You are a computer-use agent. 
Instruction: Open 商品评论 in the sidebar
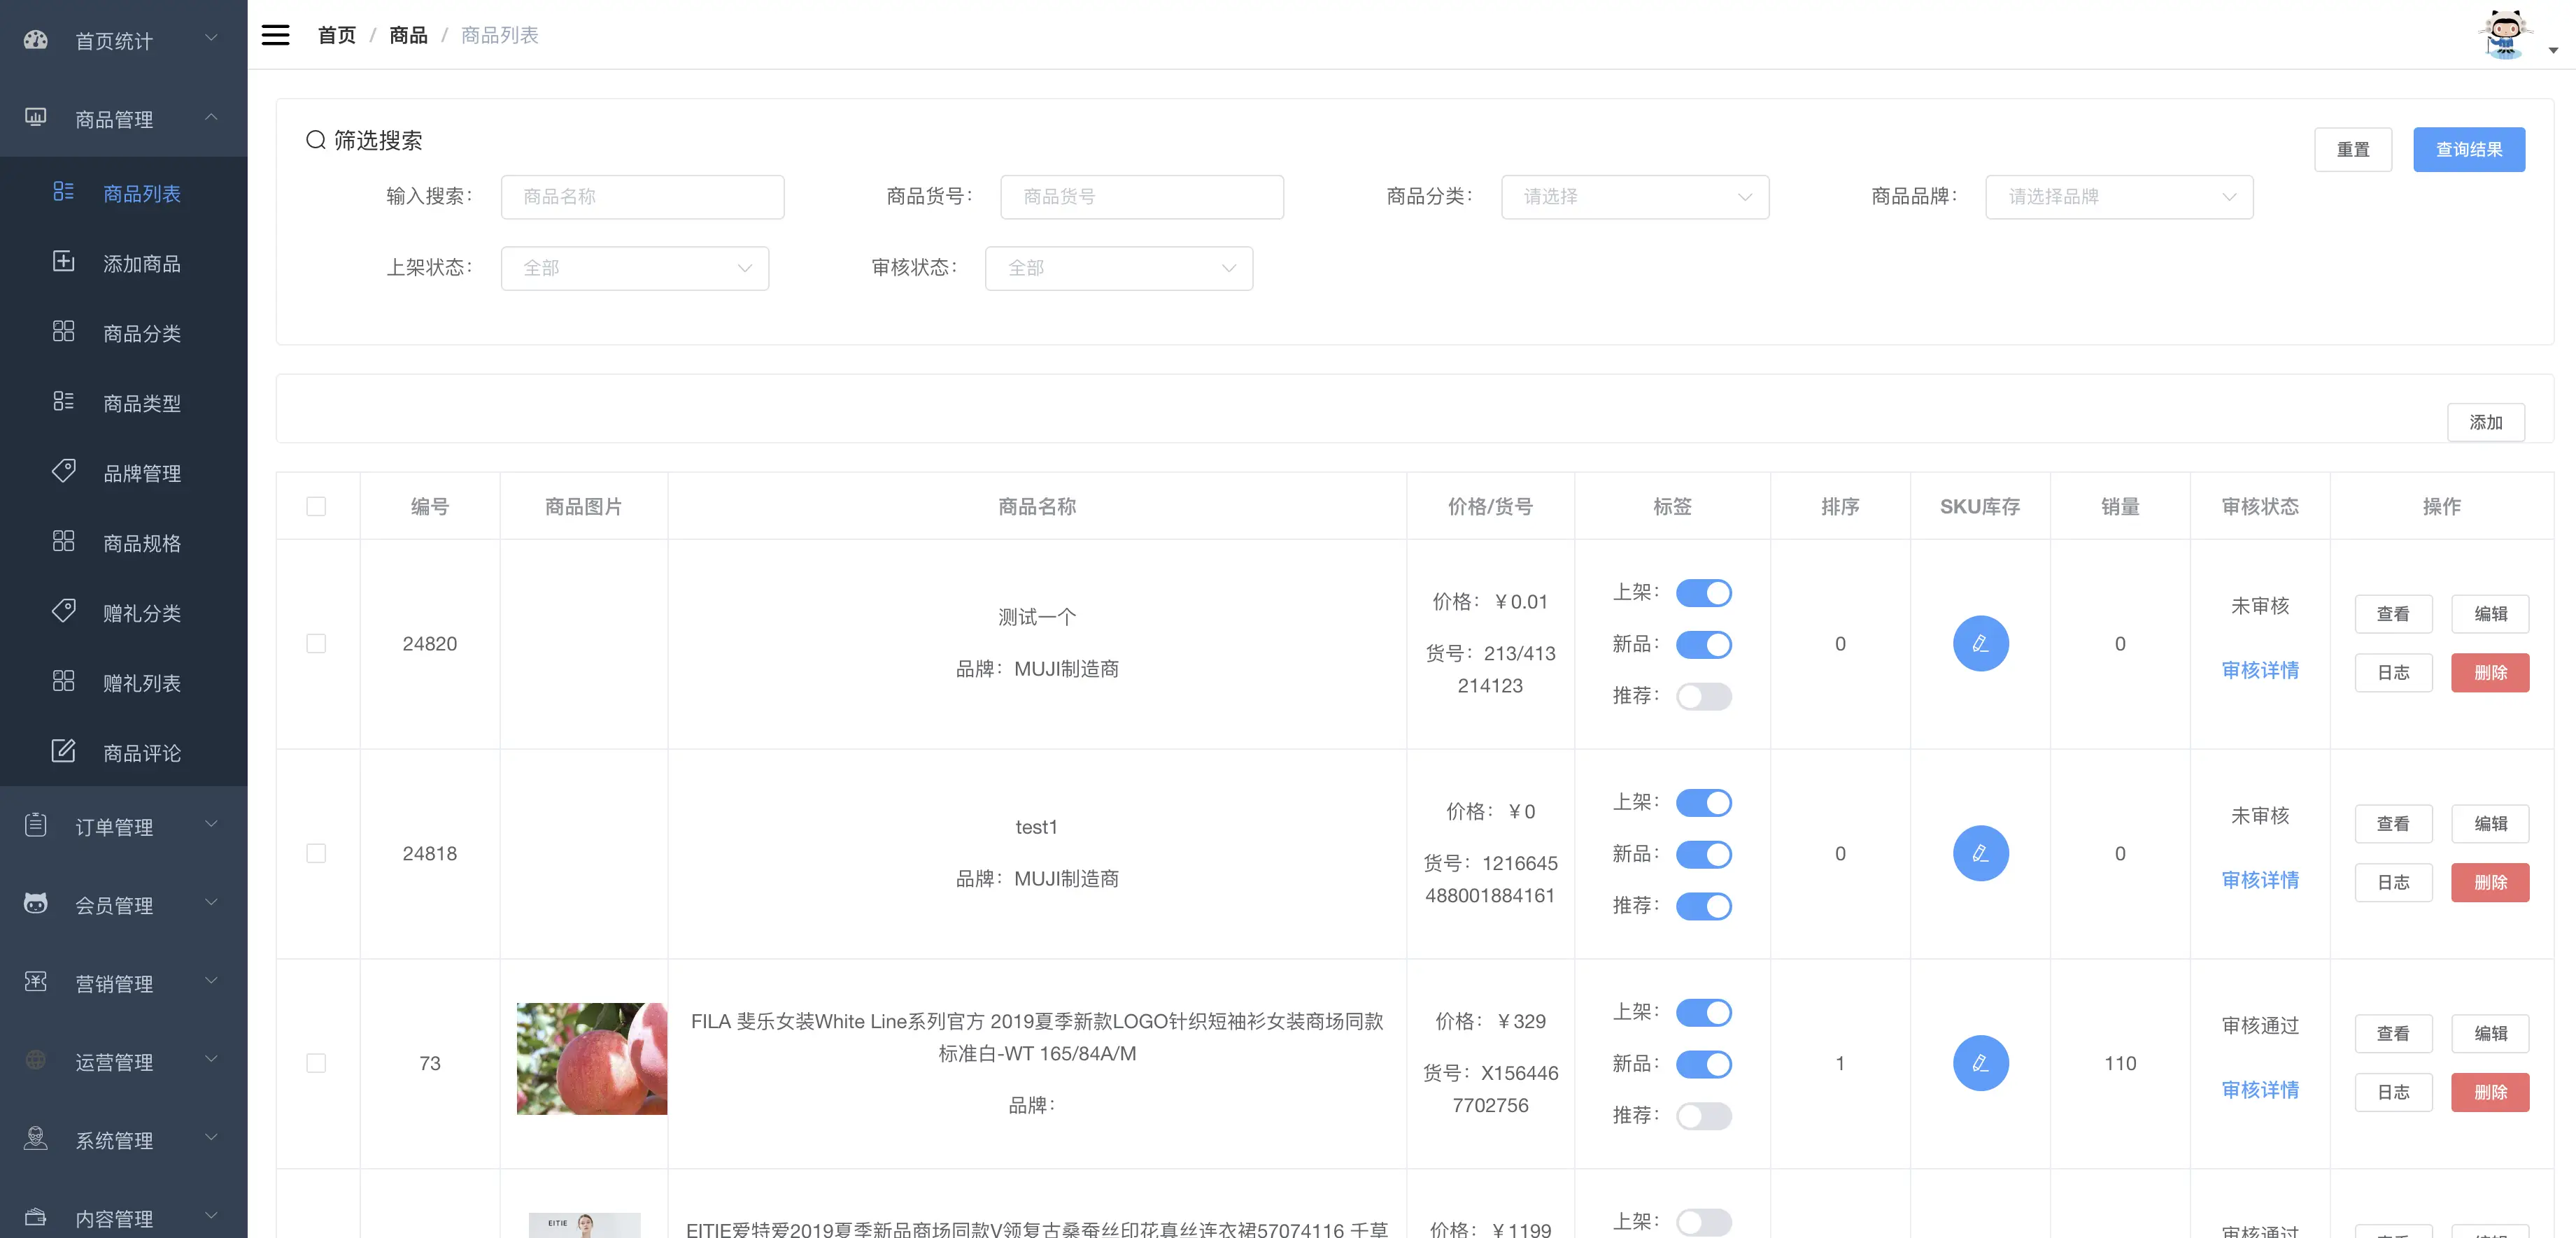[x=124, y=753]
